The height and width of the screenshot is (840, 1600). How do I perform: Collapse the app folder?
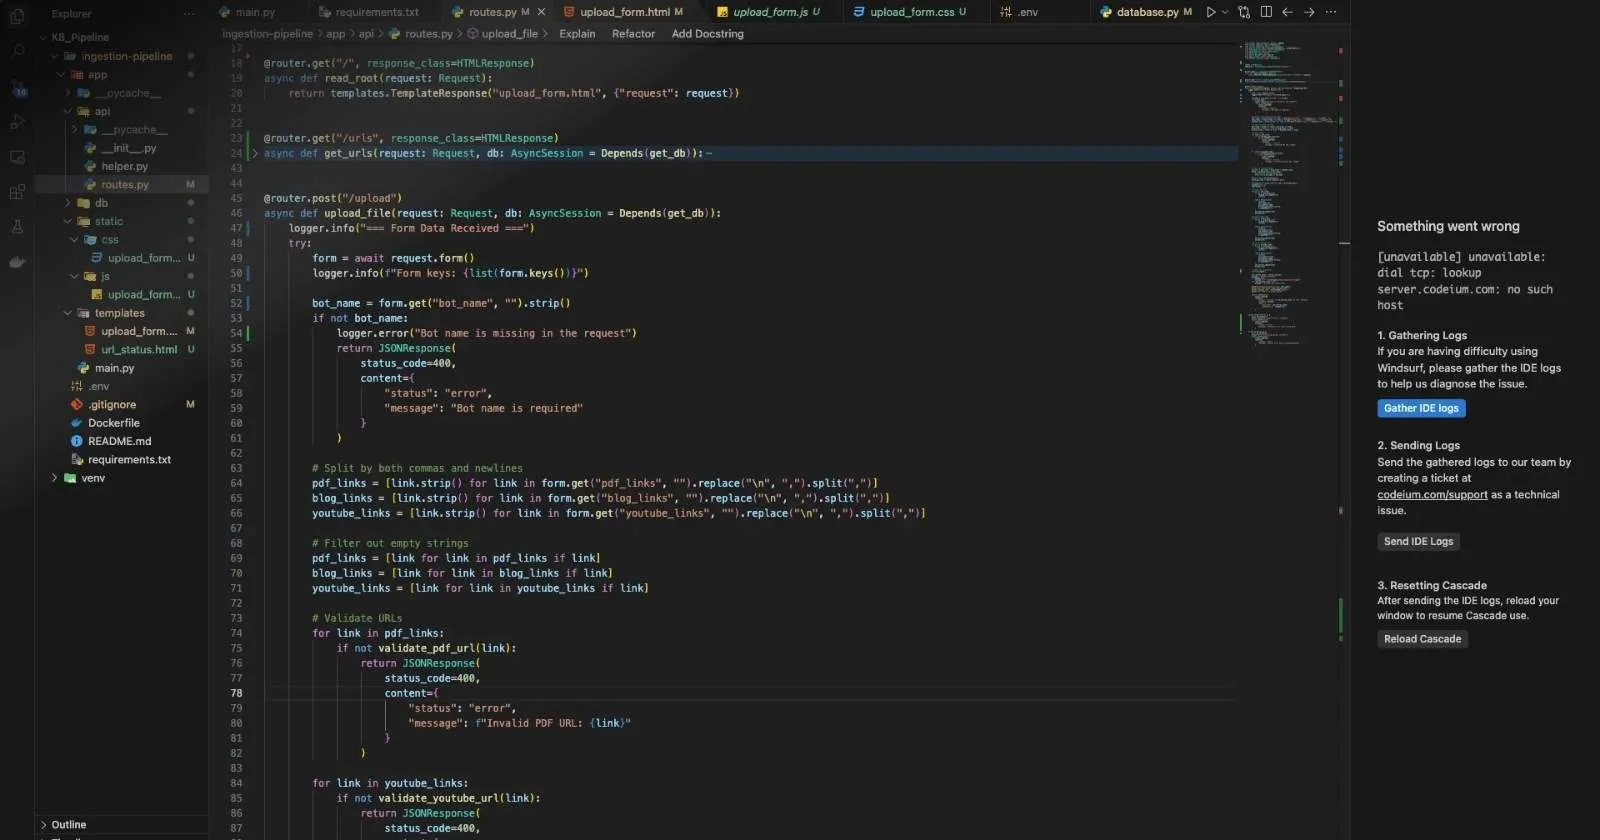pos(61,75)
